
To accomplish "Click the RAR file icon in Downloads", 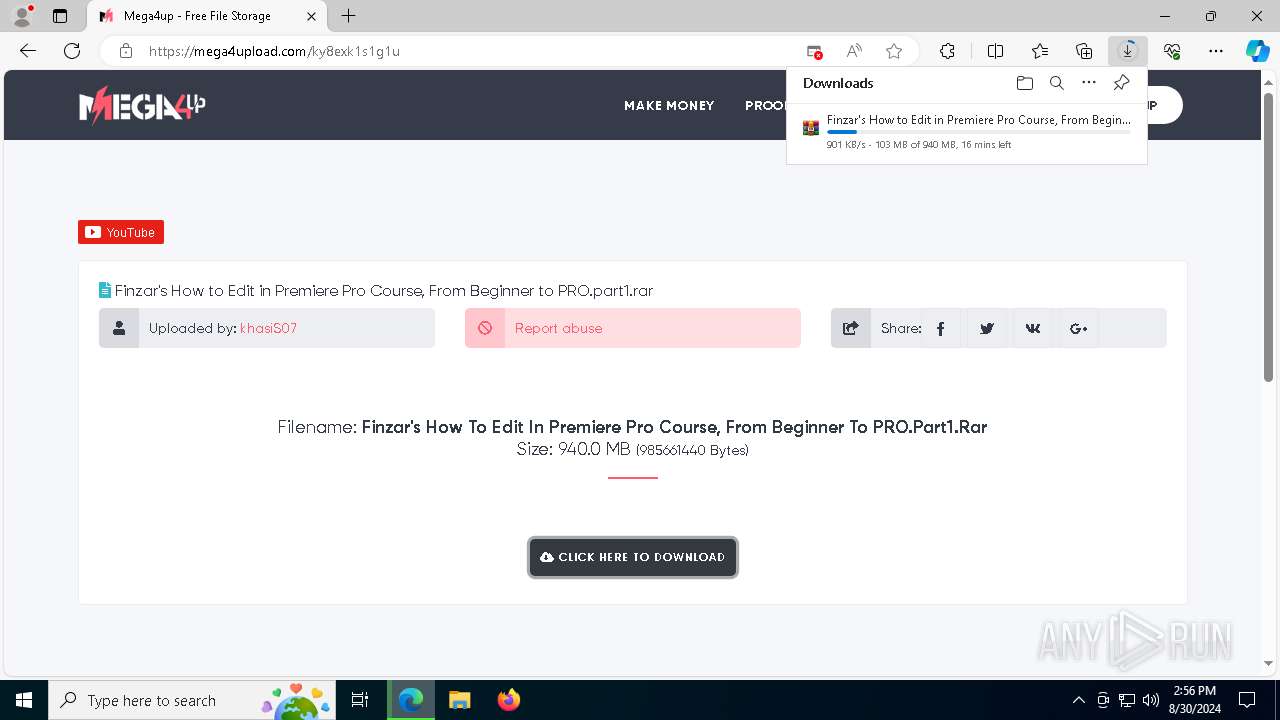I will (x=811, y=128).
